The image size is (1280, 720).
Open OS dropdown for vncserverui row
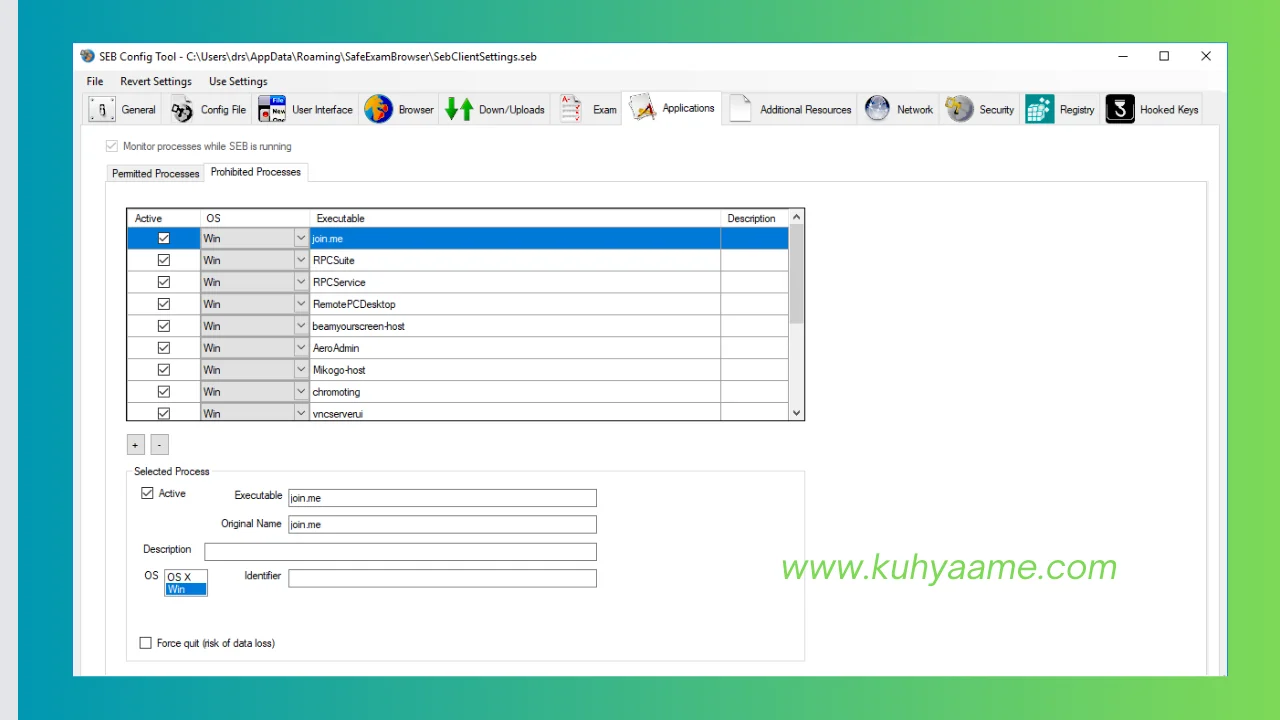[301, 412]
